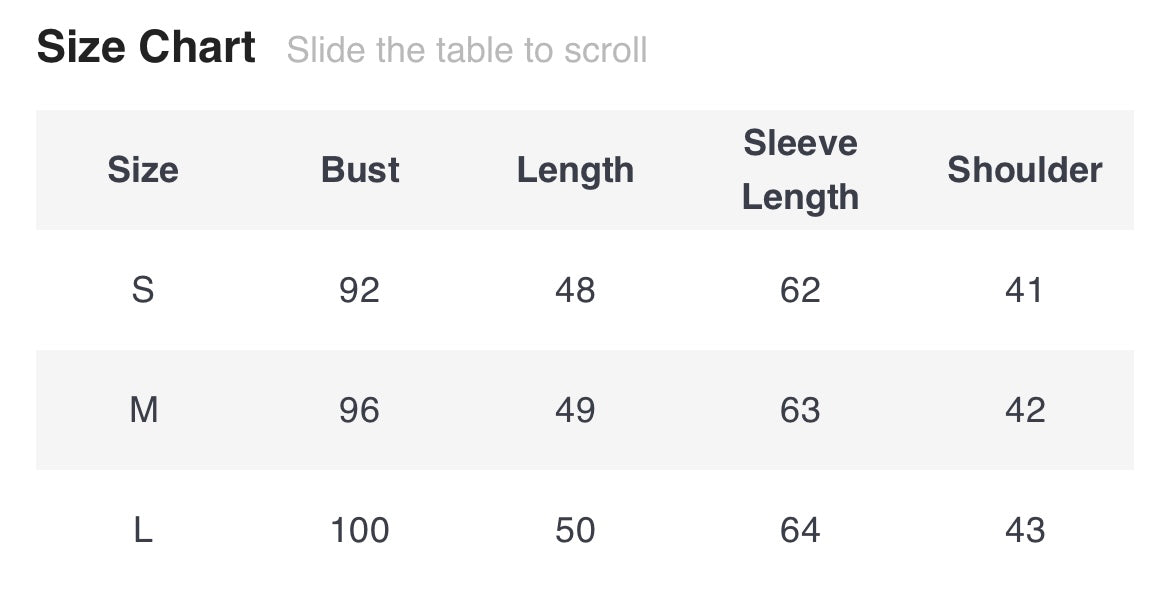
Task: Click the Sleeve Length column header
Action: [x=800, y=170]
